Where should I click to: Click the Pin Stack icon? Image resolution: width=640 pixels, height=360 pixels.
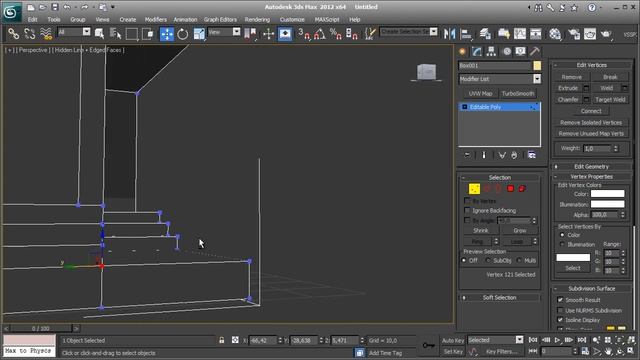pyautogui.click(x=467, y=155)
